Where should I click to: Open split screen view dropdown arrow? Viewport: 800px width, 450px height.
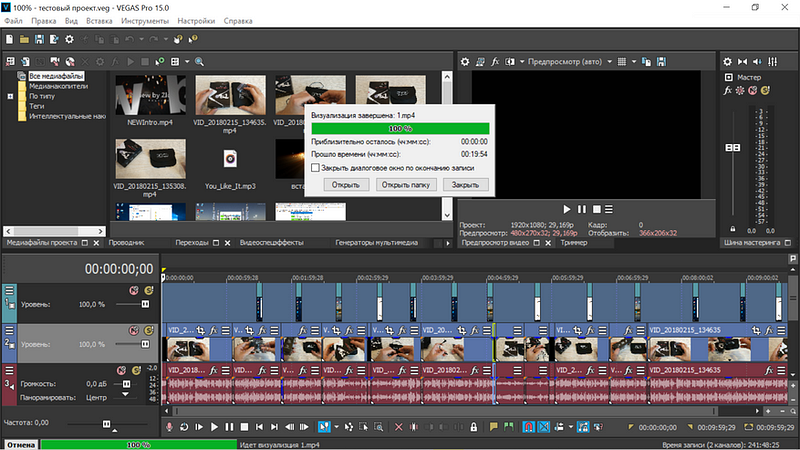pos(522,62)
